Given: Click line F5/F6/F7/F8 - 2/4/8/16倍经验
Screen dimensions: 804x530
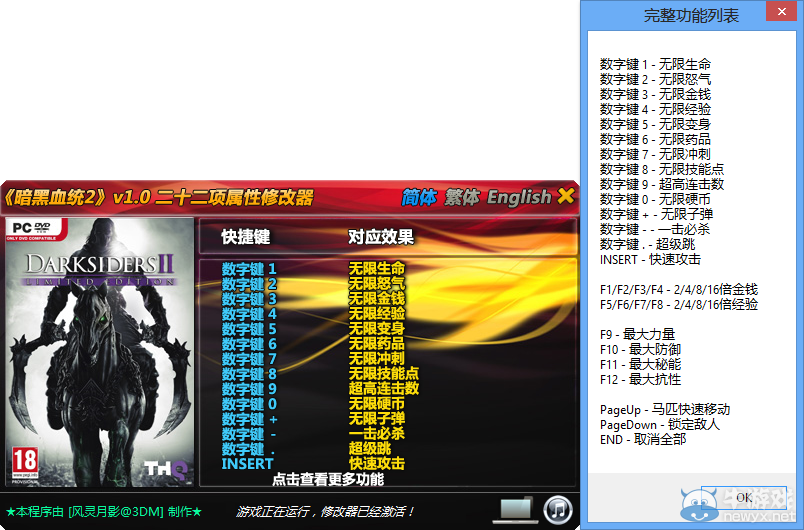Looking at the screenshot, I should tap(679, 304).
